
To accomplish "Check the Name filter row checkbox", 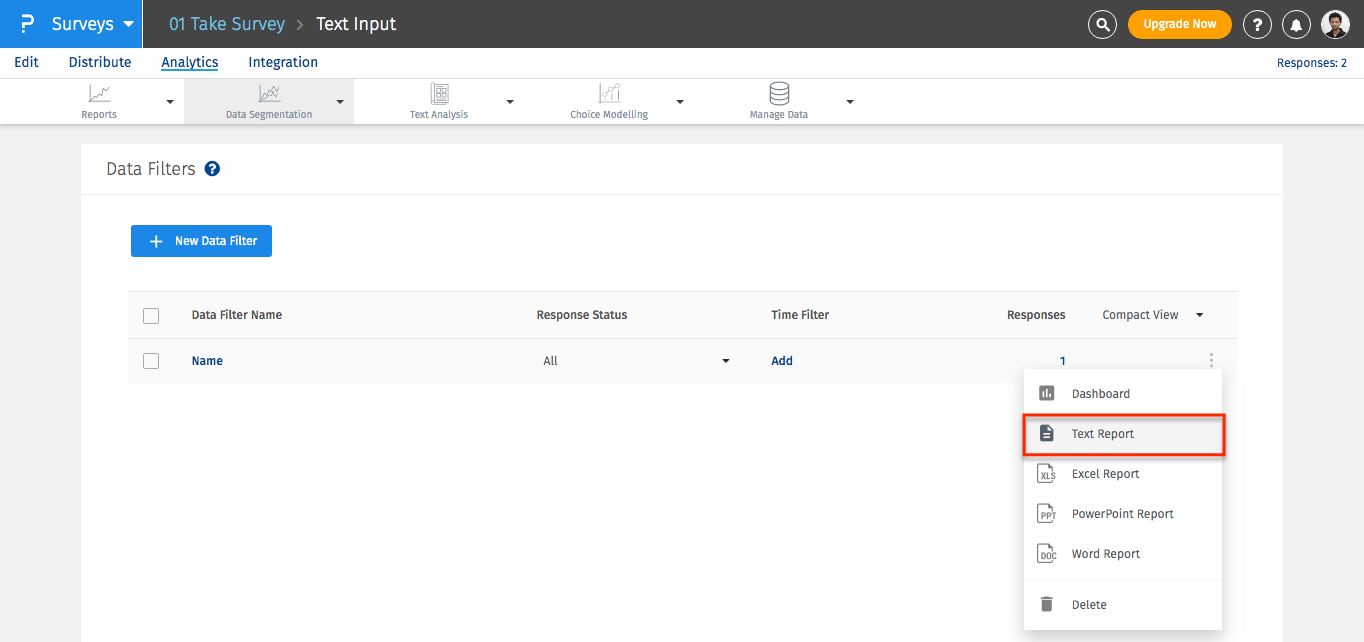I will [x=151, y=361].
